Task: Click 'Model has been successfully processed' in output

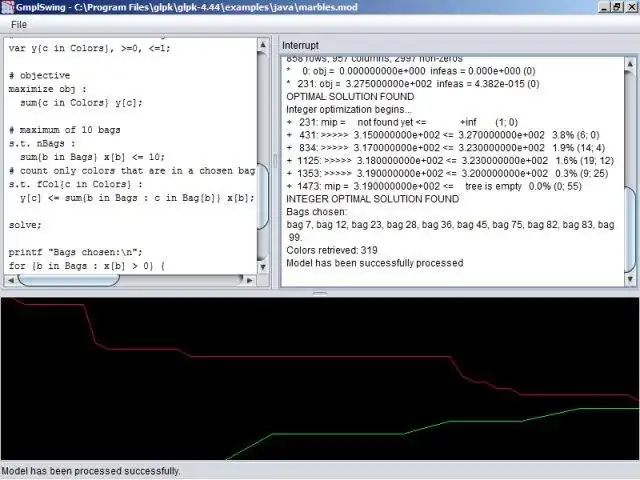Action: pyautogui.click(x=375, y=263)
